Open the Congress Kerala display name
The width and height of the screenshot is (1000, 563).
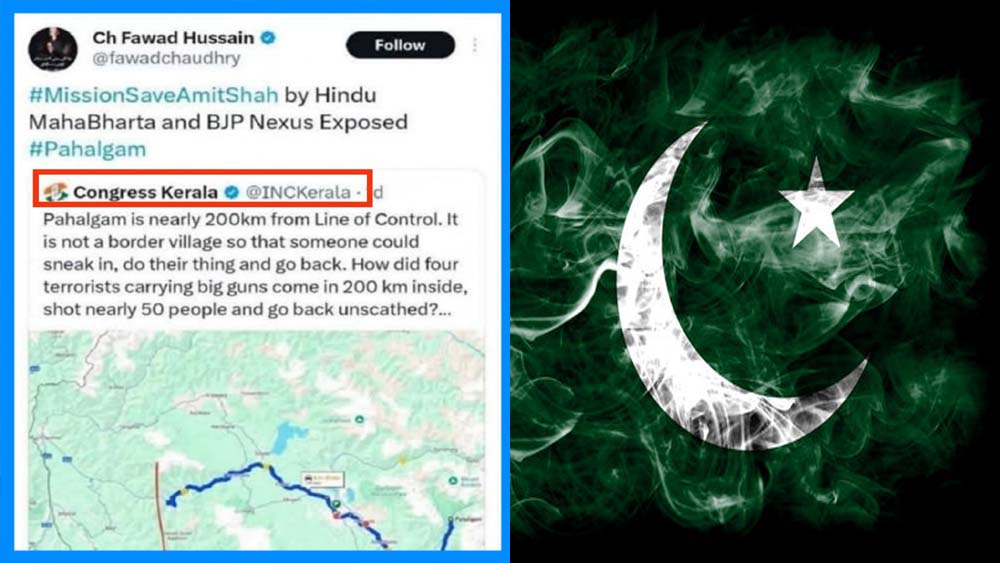pyautogui.click(x=146, y=192)
